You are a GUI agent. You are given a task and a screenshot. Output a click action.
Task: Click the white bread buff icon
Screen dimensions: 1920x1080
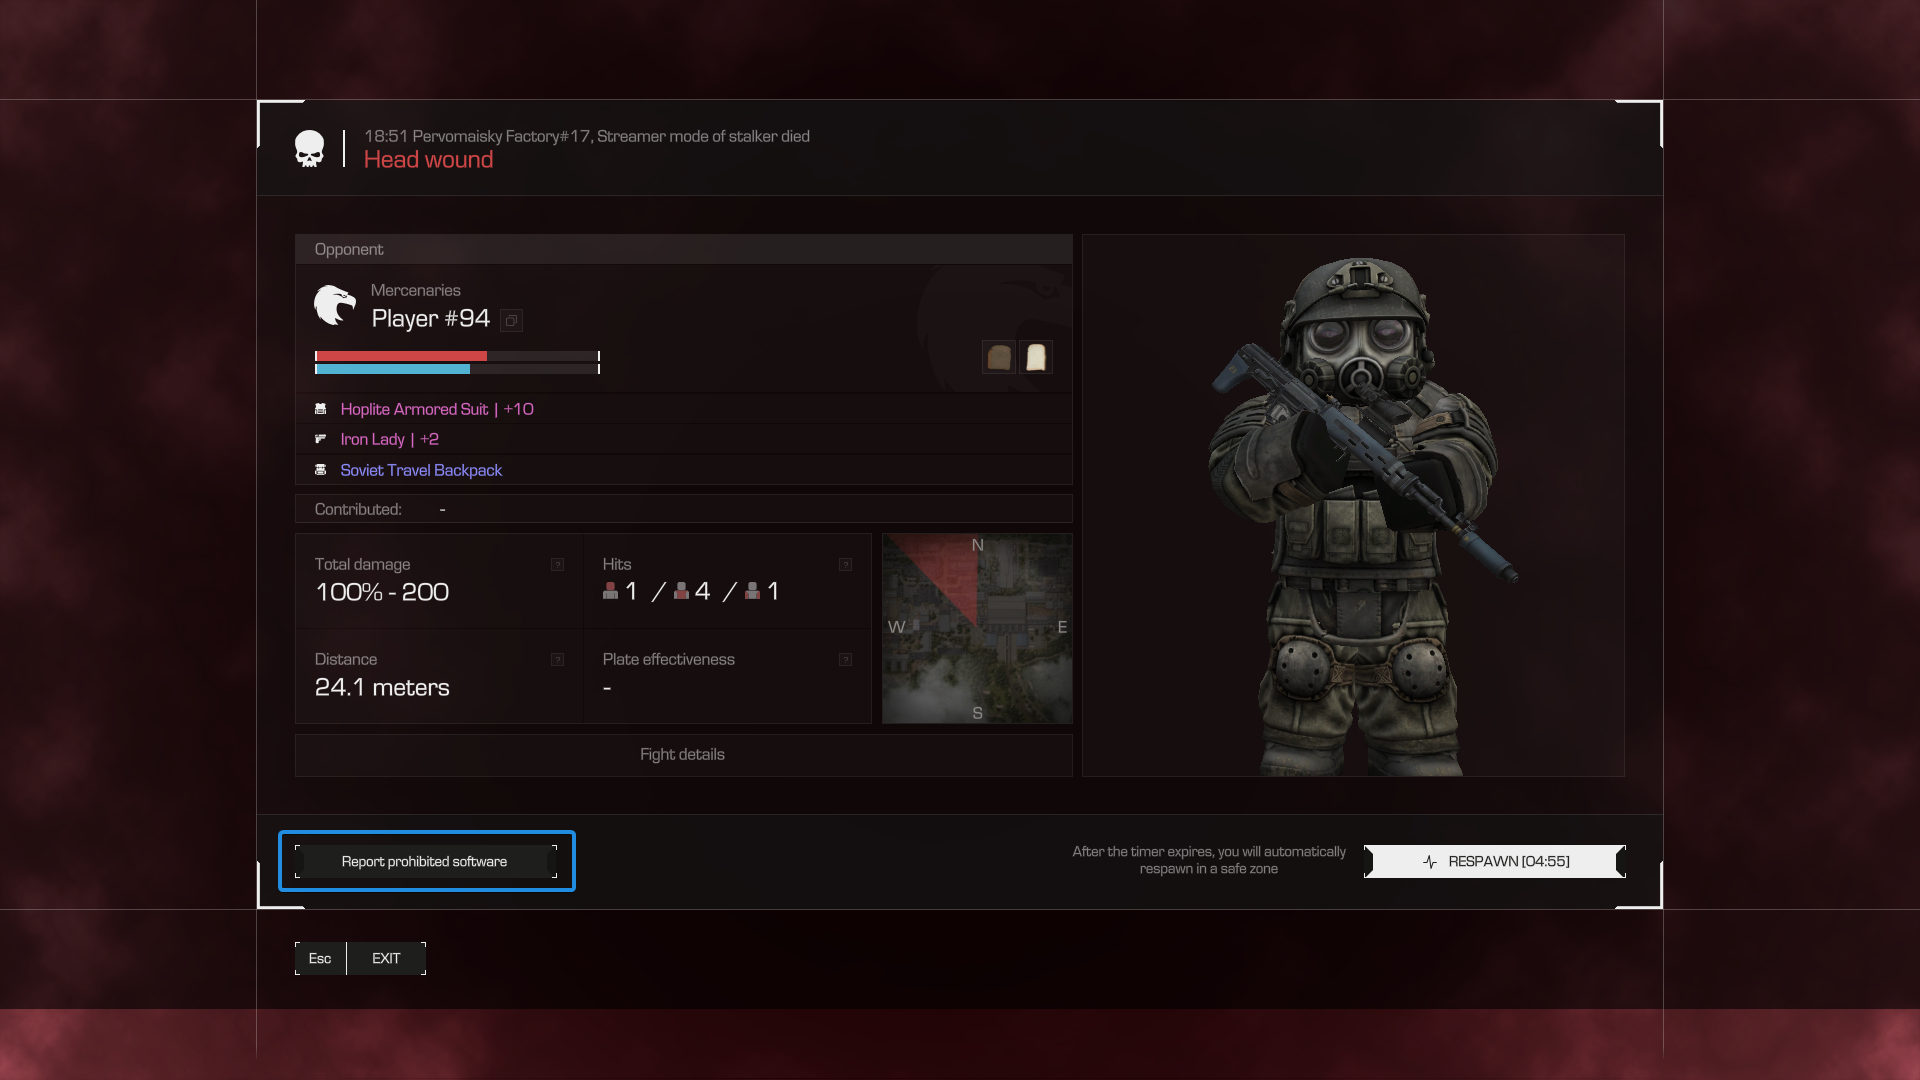(x=1036, y=357)
